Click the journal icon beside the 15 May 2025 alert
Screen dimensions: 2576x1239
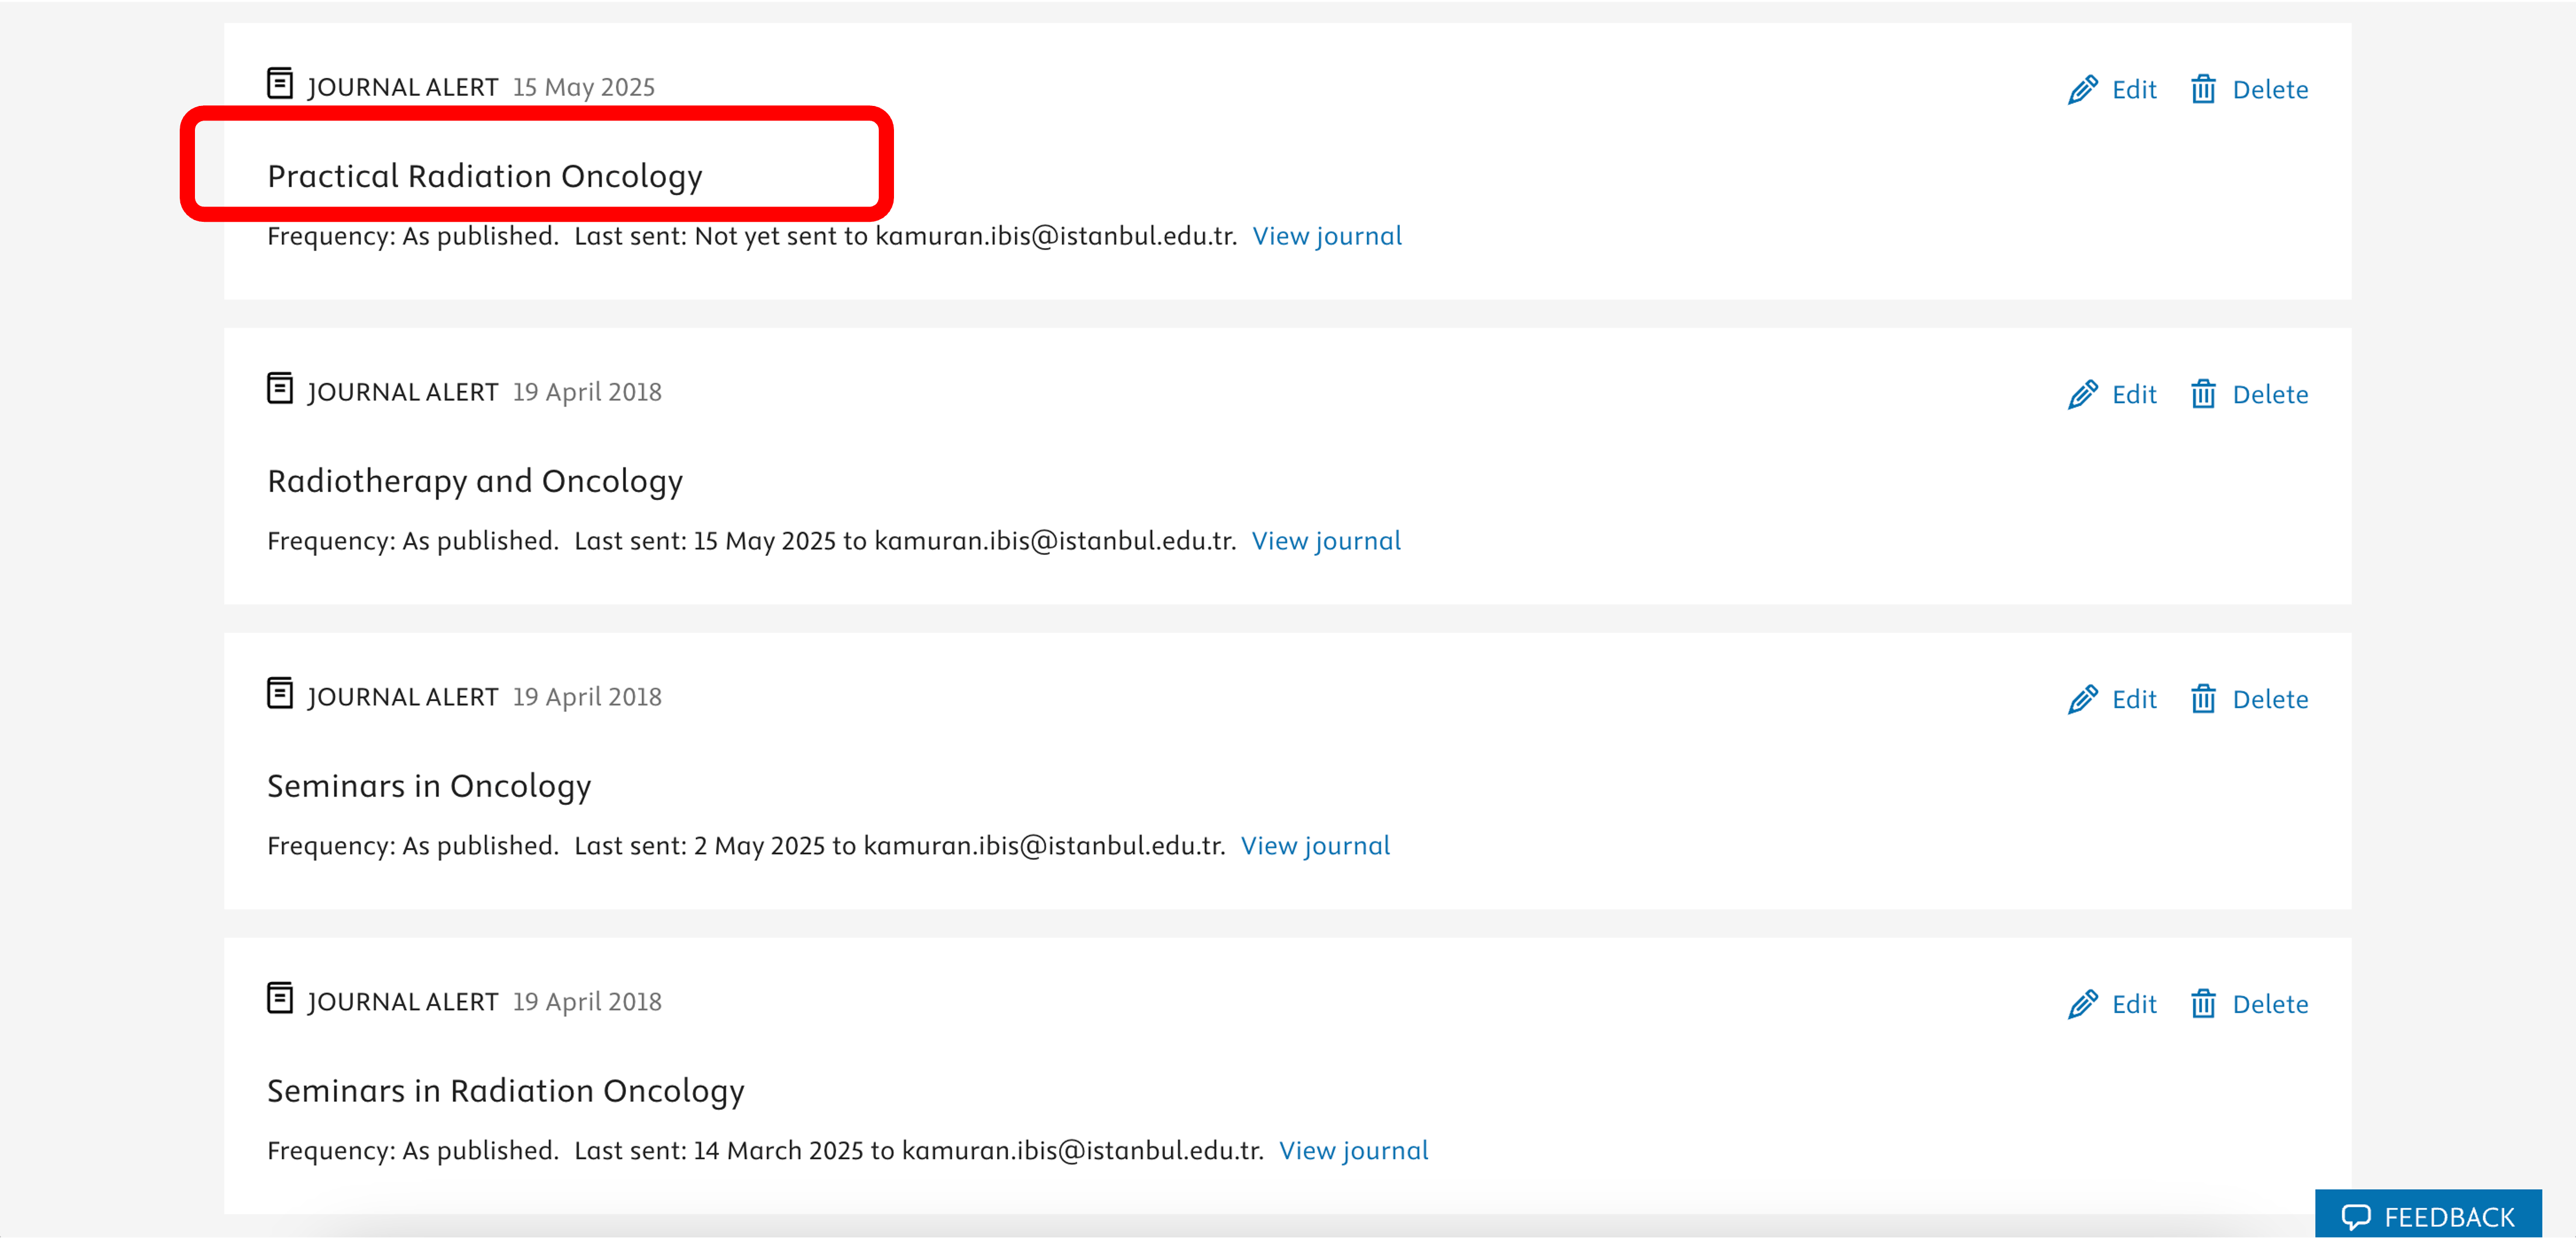[280, 84]
